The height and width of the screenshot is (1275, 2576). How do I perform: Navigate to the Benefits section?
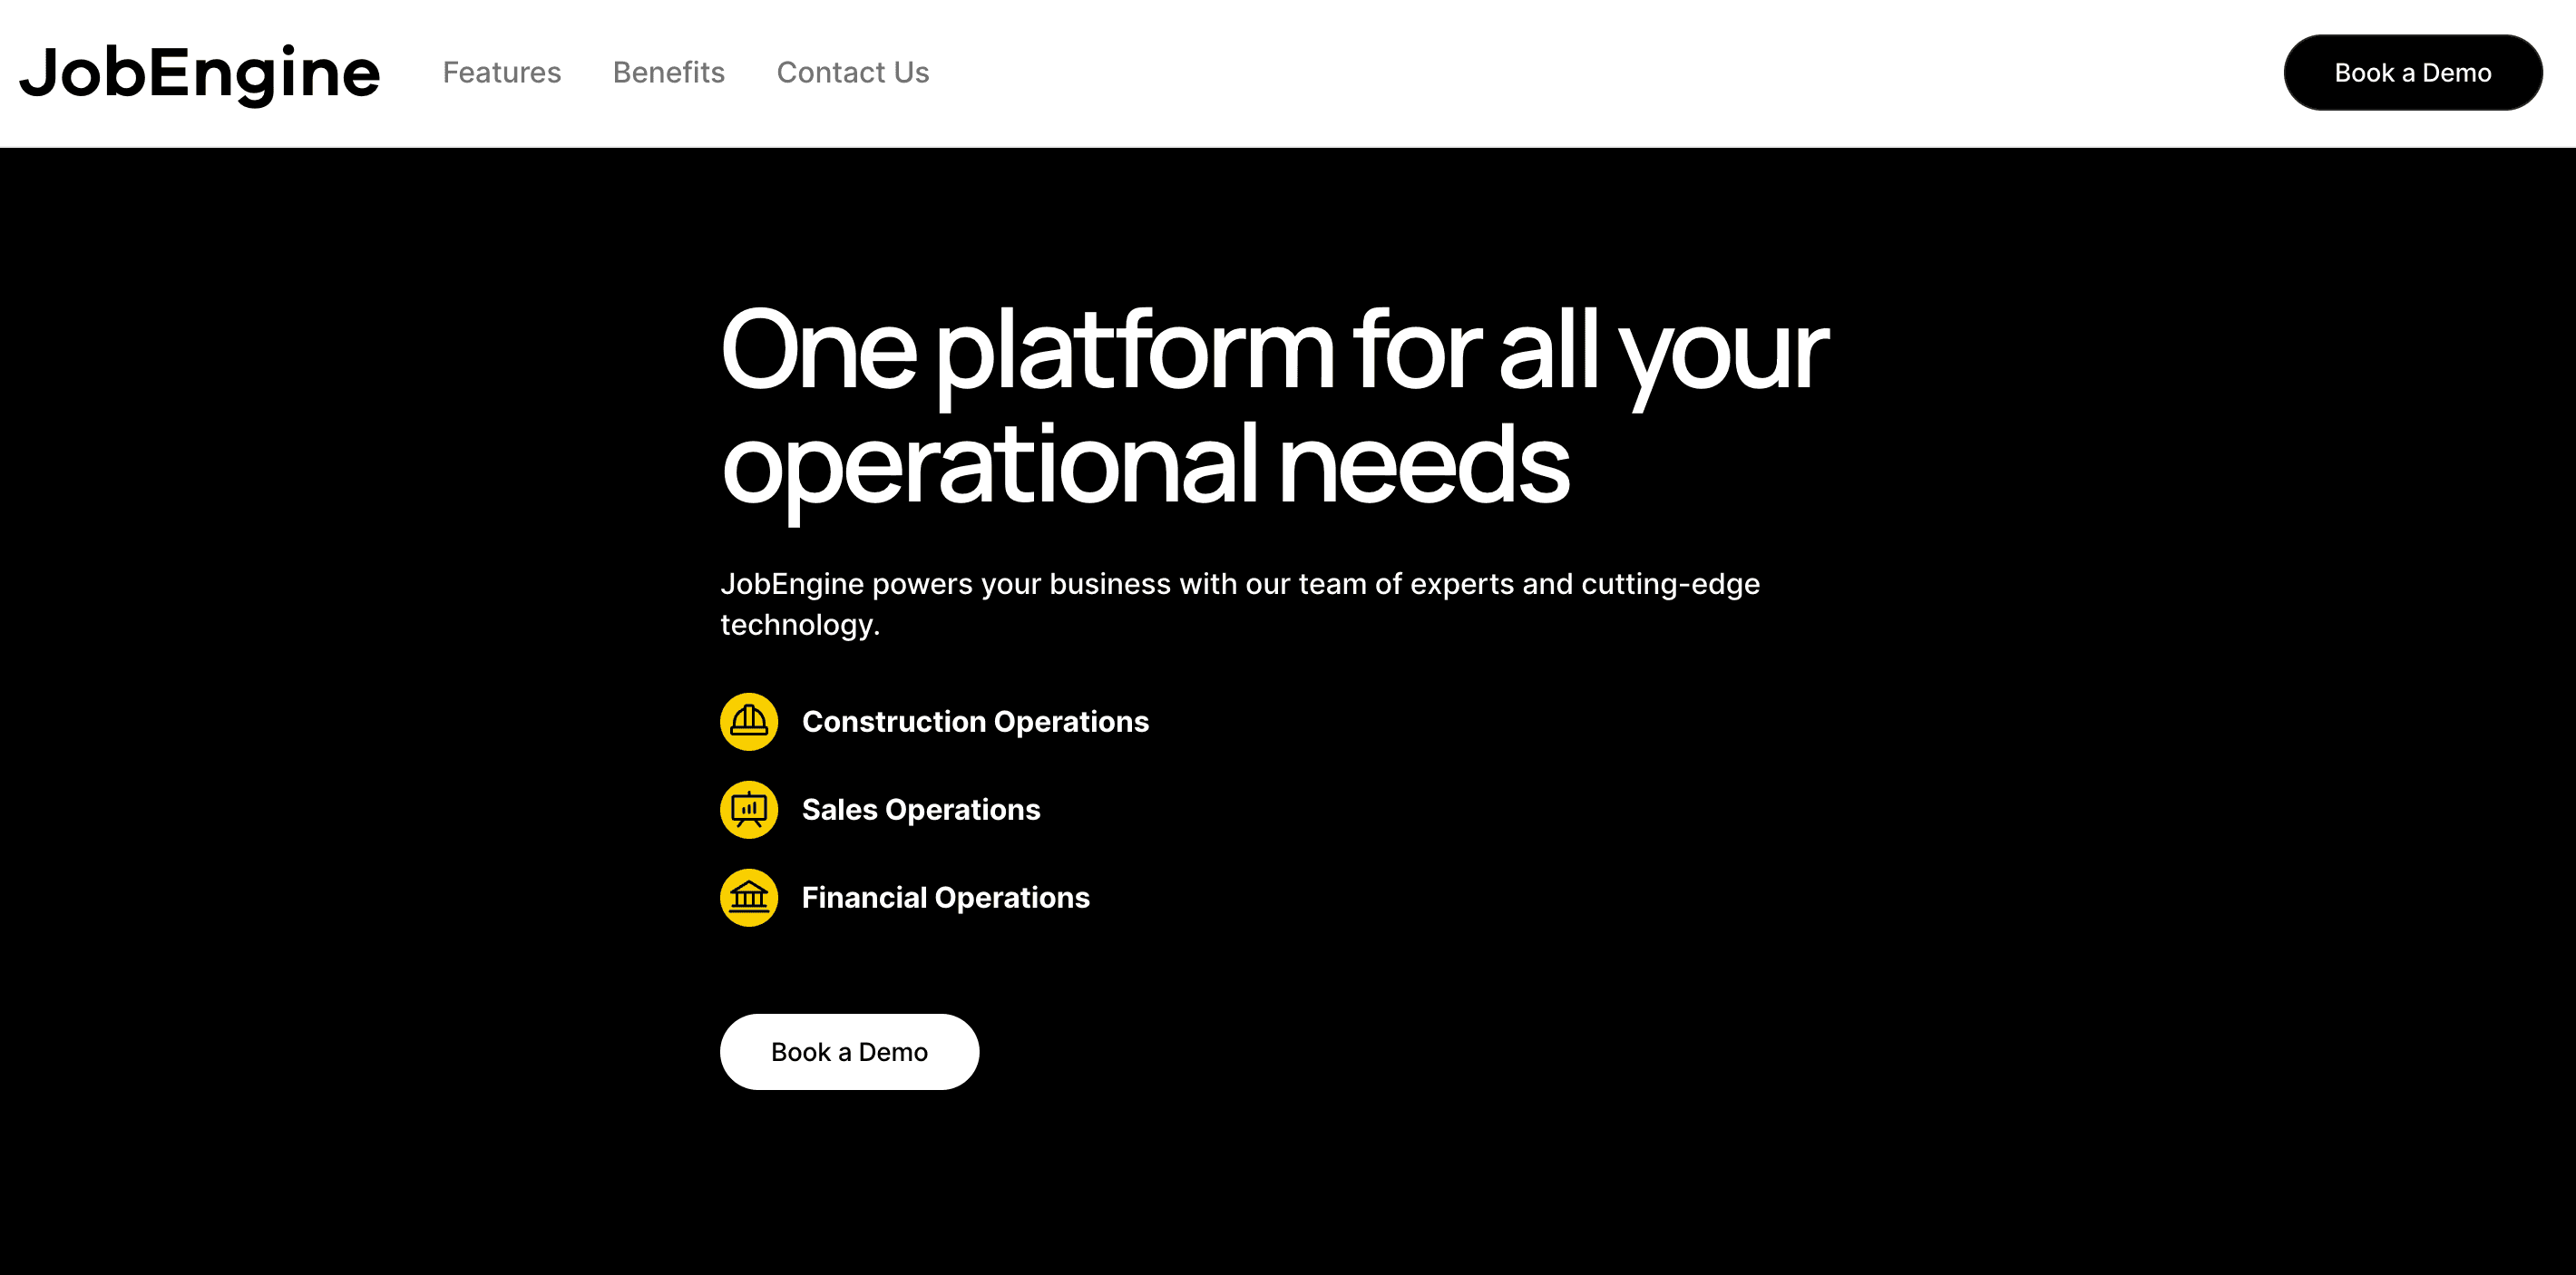point(668,72)
